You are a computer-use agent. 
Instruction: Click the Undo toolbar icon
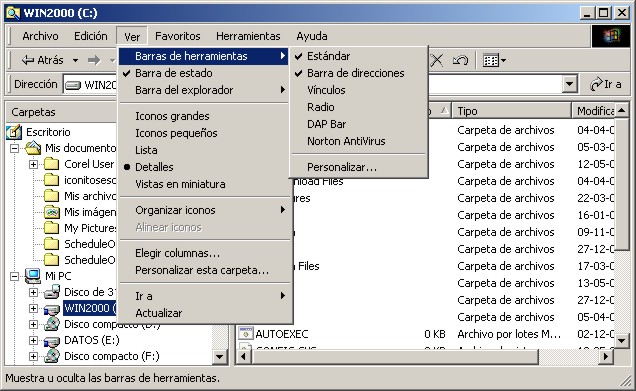460,60
